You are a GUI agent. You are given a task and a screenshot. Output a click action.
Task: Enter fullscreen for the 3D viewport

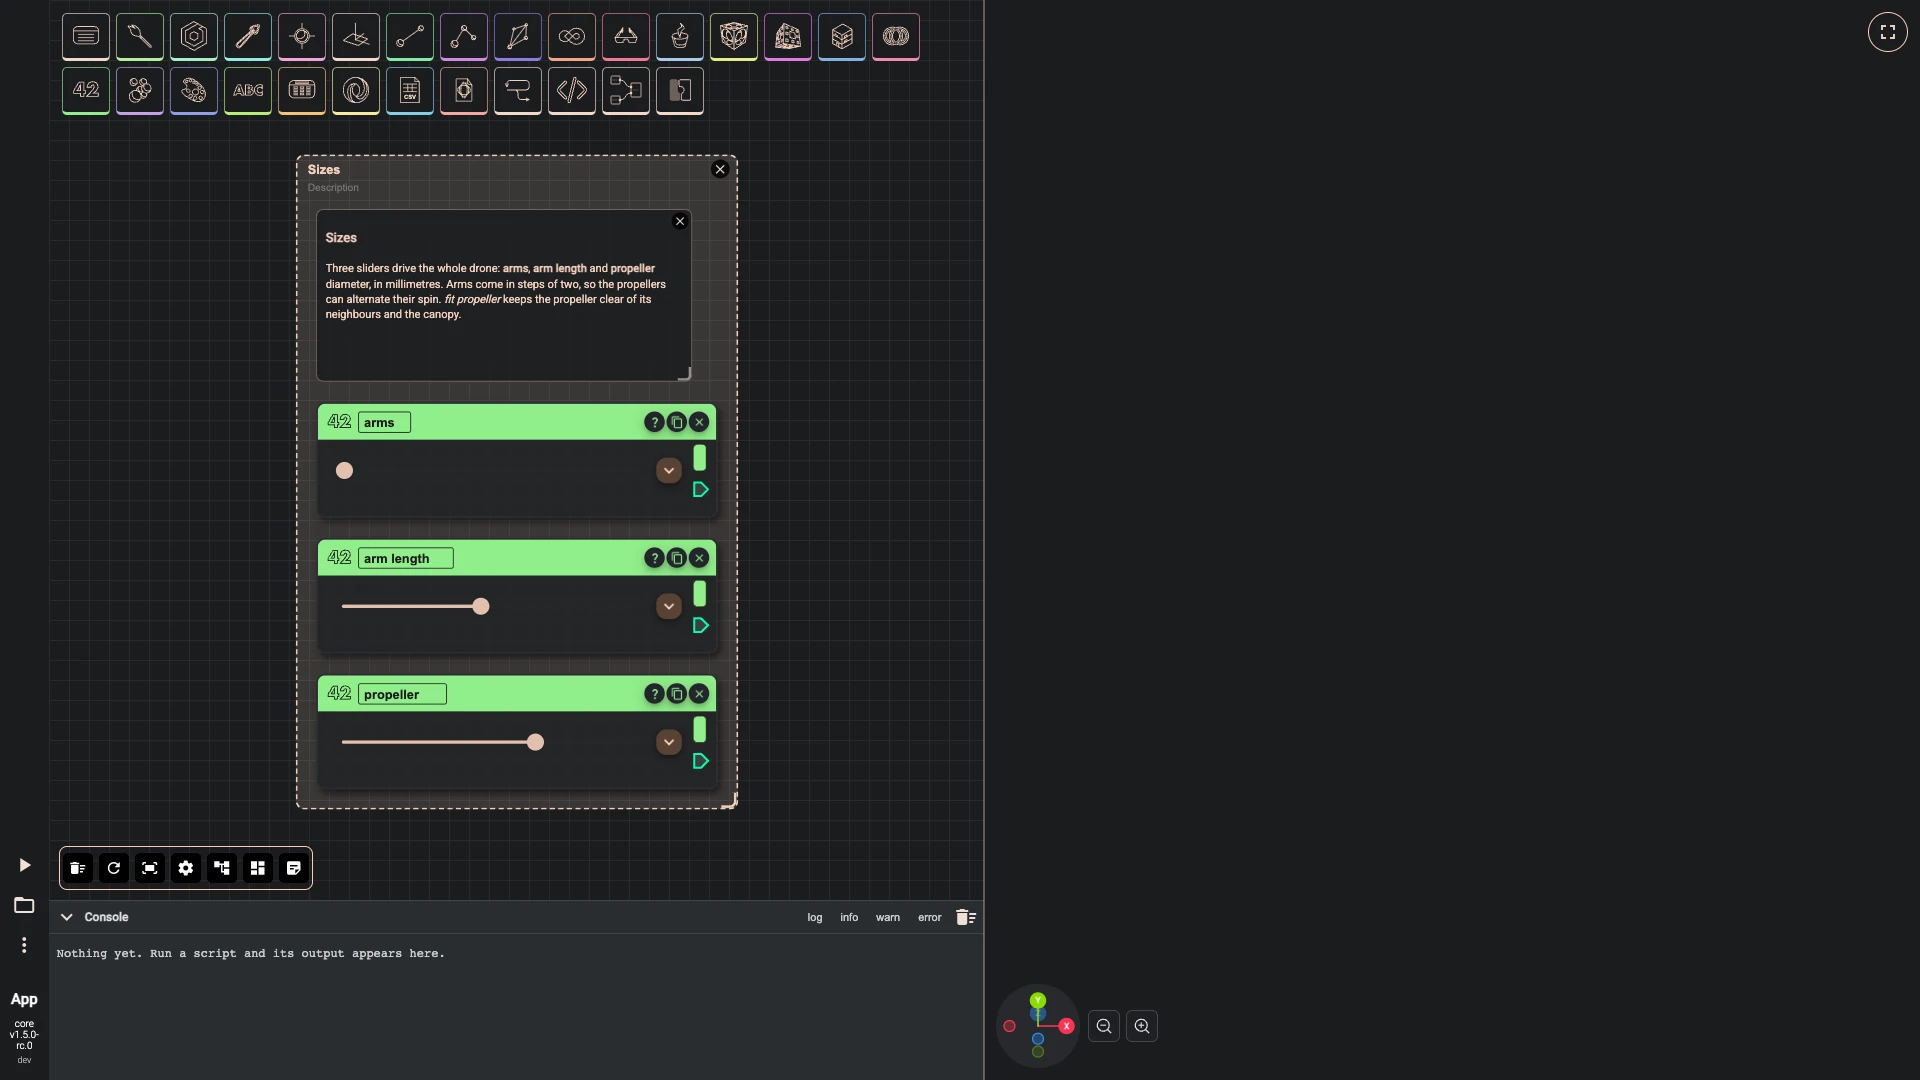click(x=1888, y=32)
